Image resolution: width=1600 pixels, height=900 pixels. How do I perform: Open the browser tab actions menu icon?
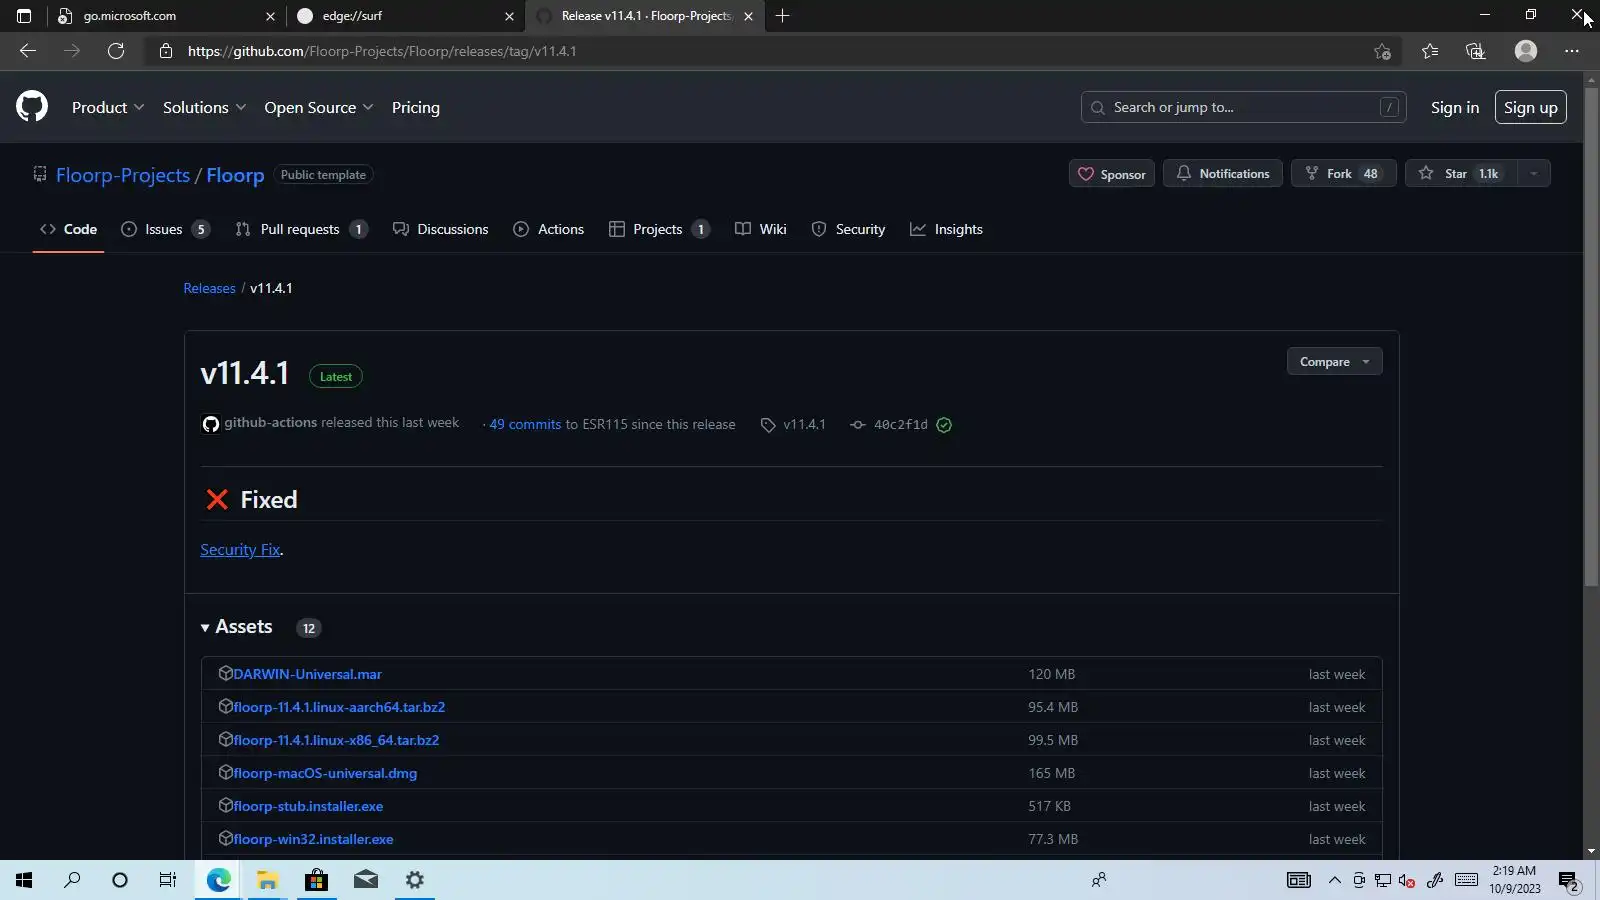click(24, 16)
